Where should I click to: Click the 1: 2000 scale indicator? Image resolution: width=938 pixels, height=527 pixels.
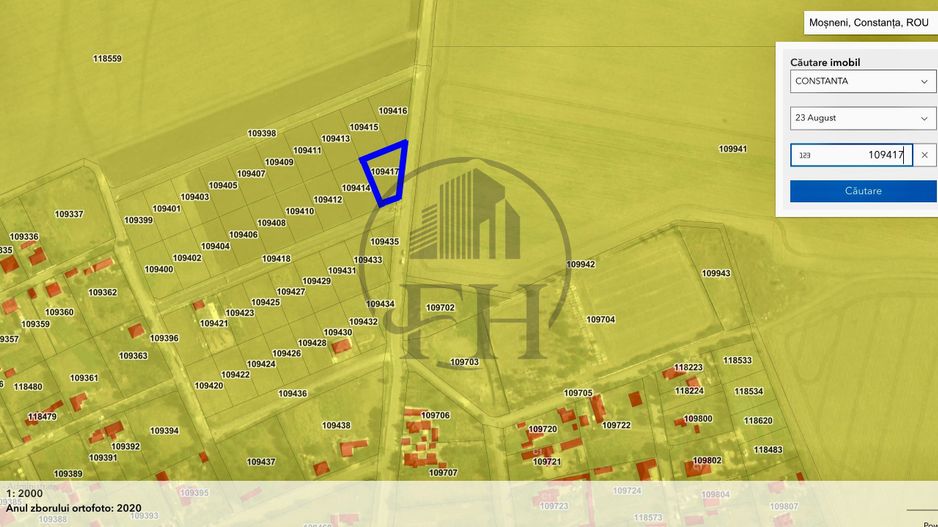23,494
